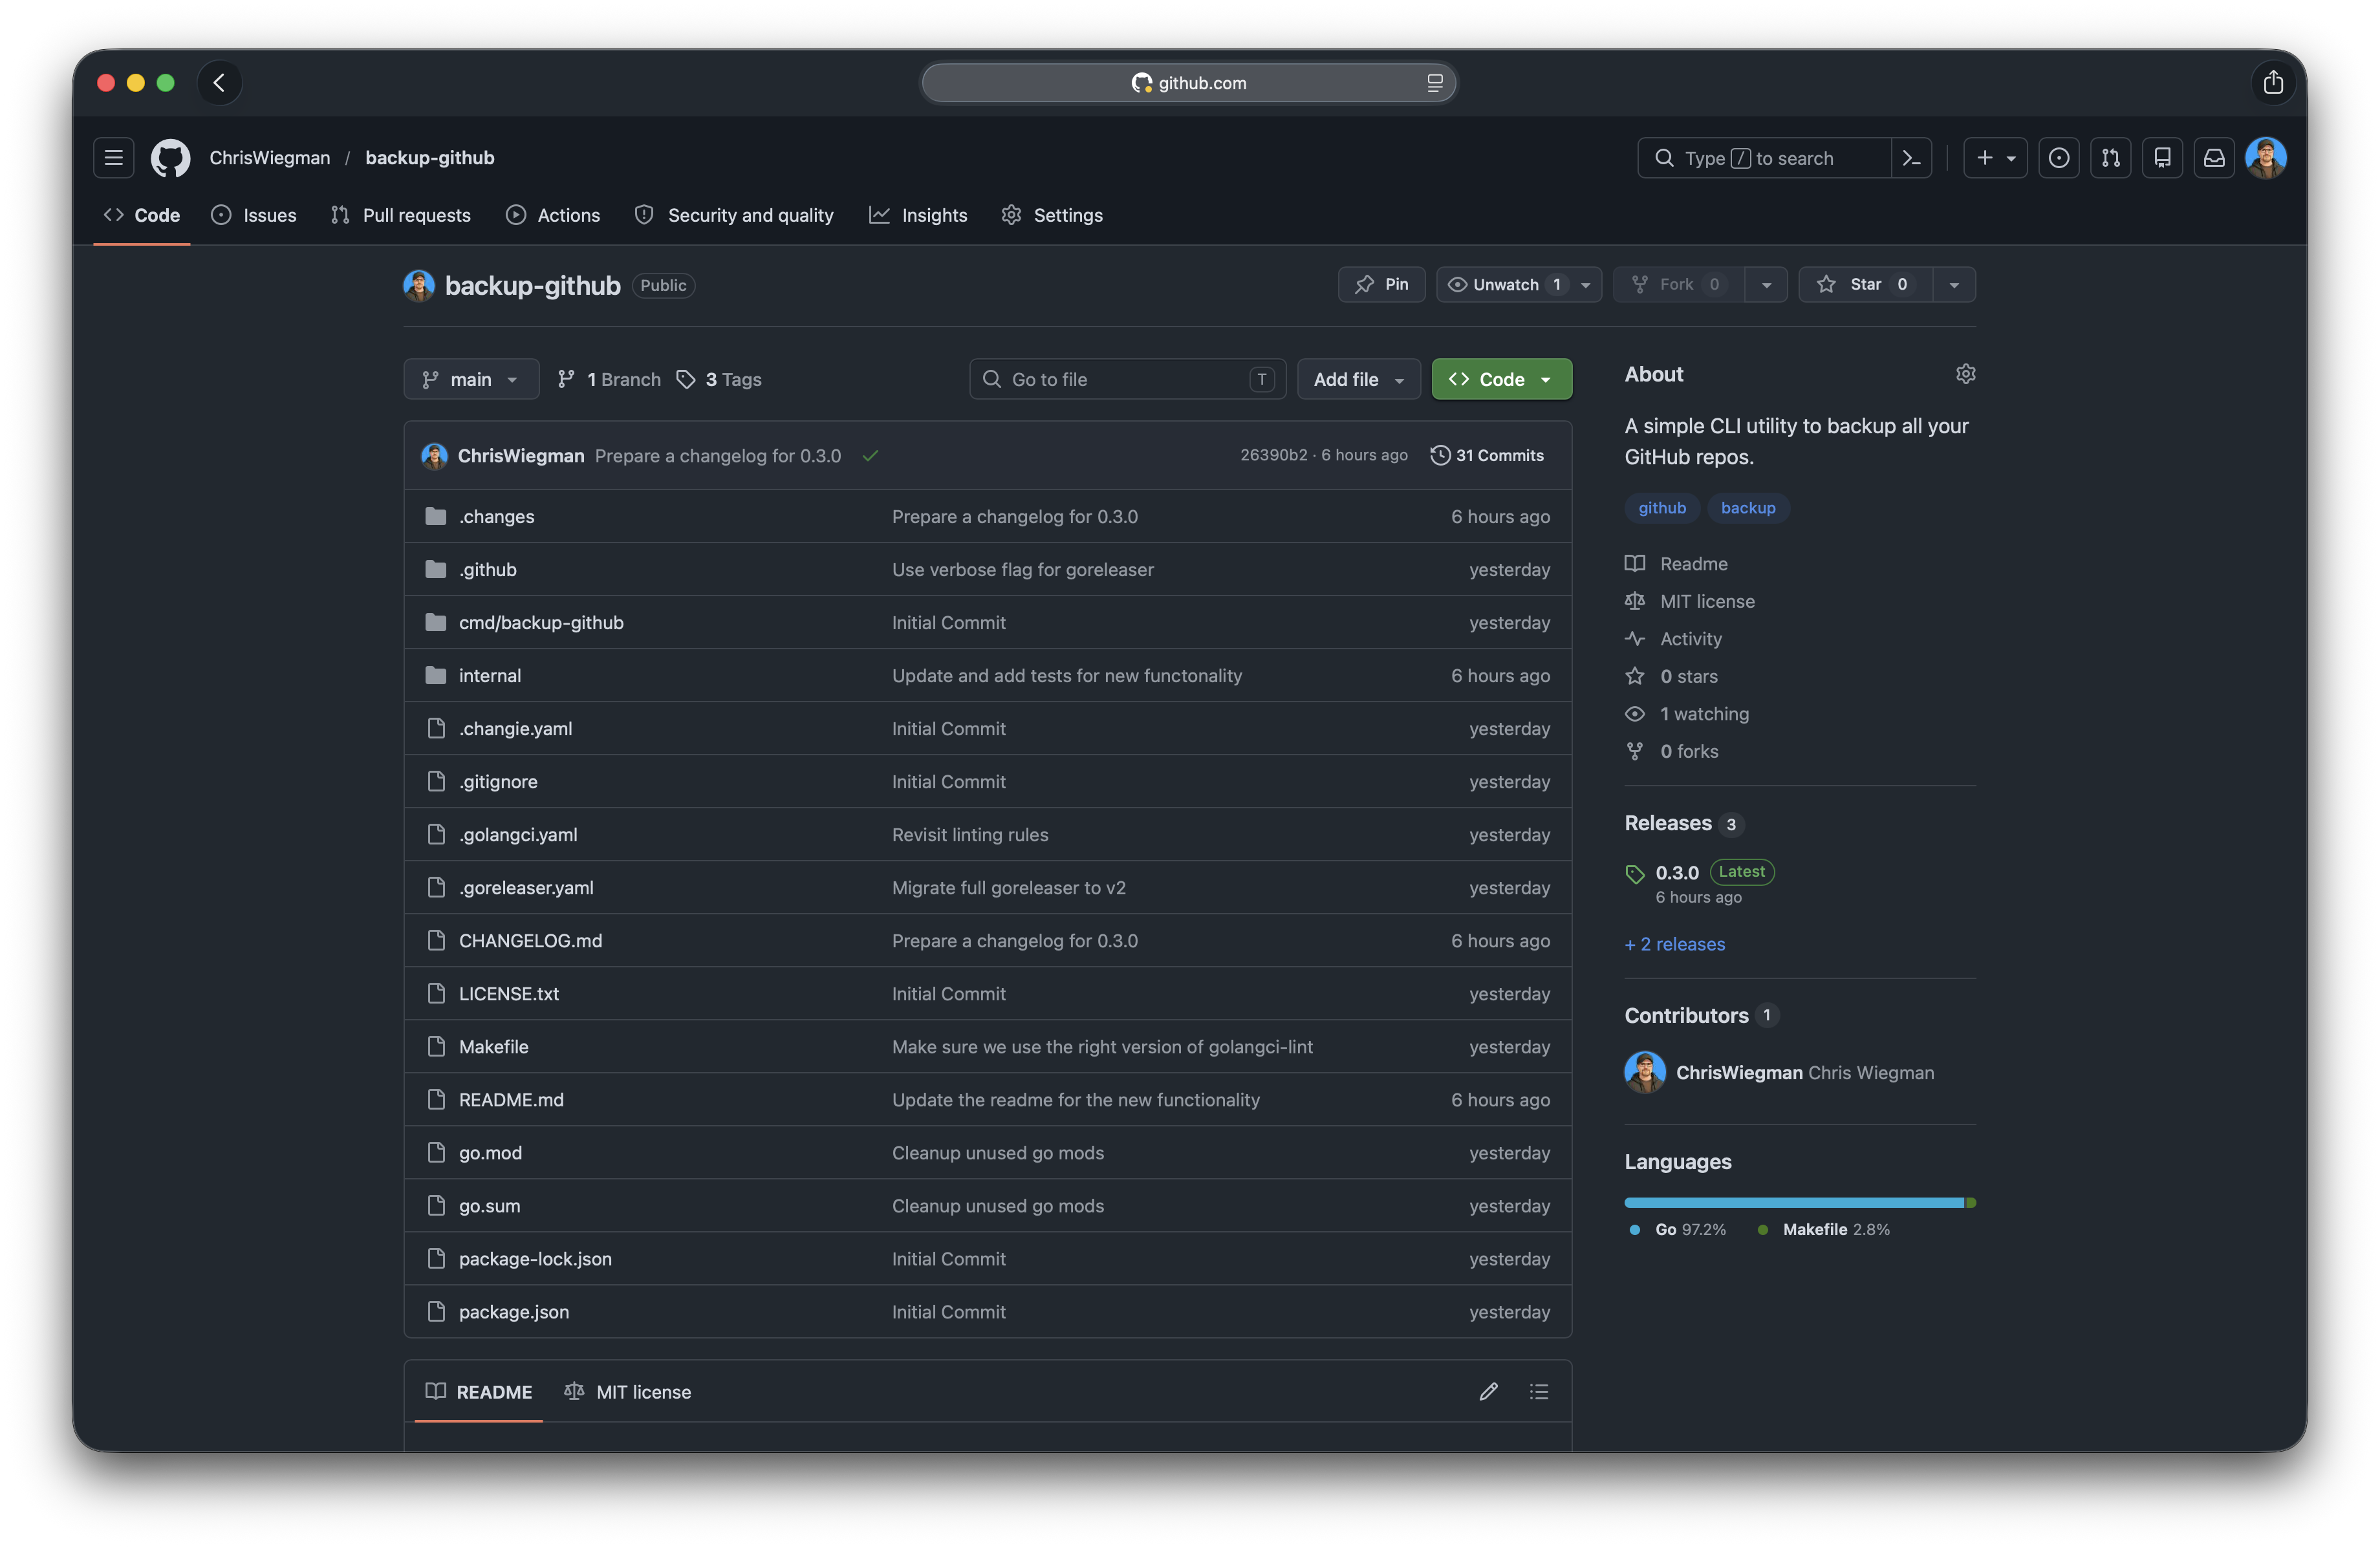Open the 1 Branch link
The width and height of the screenshot is (2380, 1548).
click(x=609, y=379)
